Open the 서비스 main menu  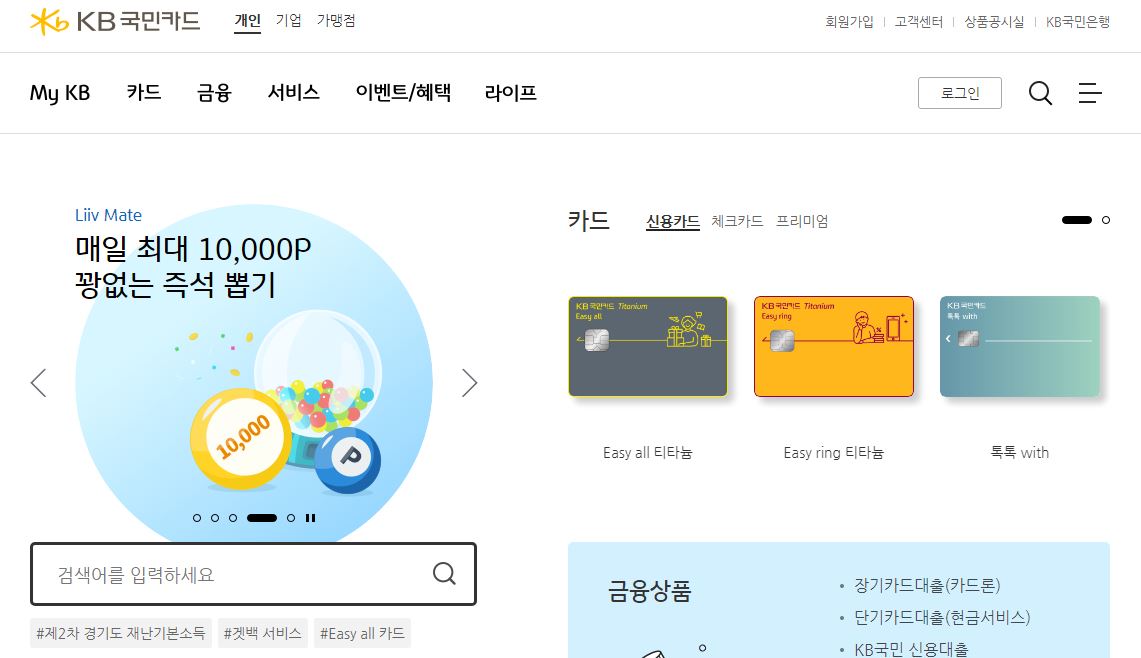tap(293, 92)
